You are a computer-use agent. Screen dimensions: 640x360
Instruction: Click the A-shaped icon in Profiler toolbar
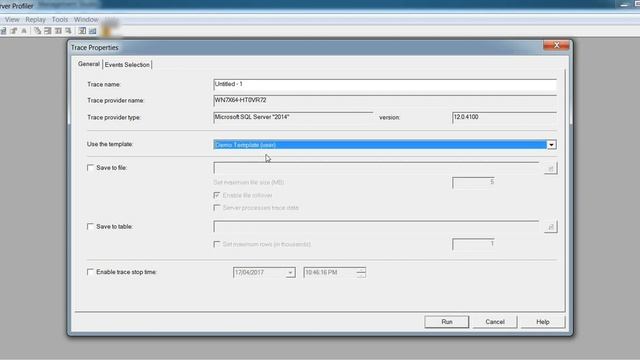[24, 31]
